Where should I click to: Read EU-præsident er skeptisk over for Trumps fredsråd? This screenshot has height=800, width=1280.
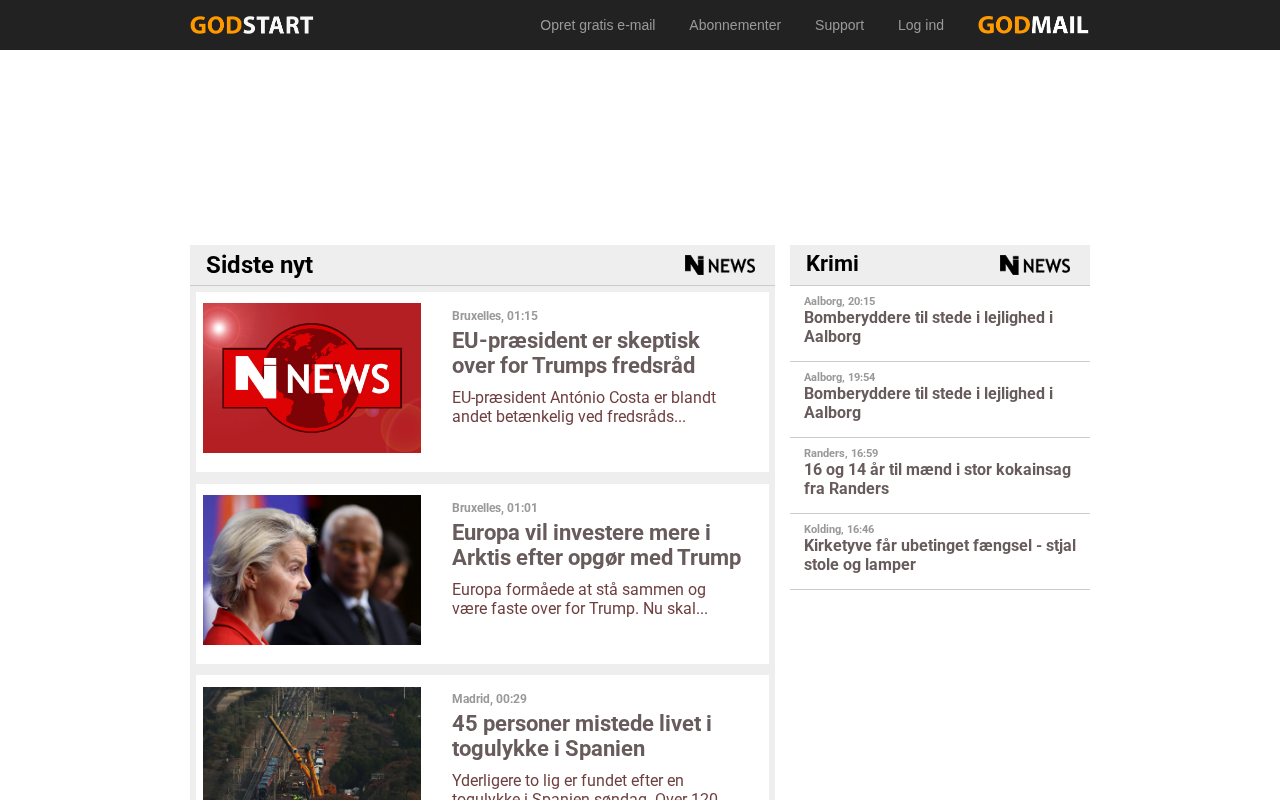click(576, 353)
